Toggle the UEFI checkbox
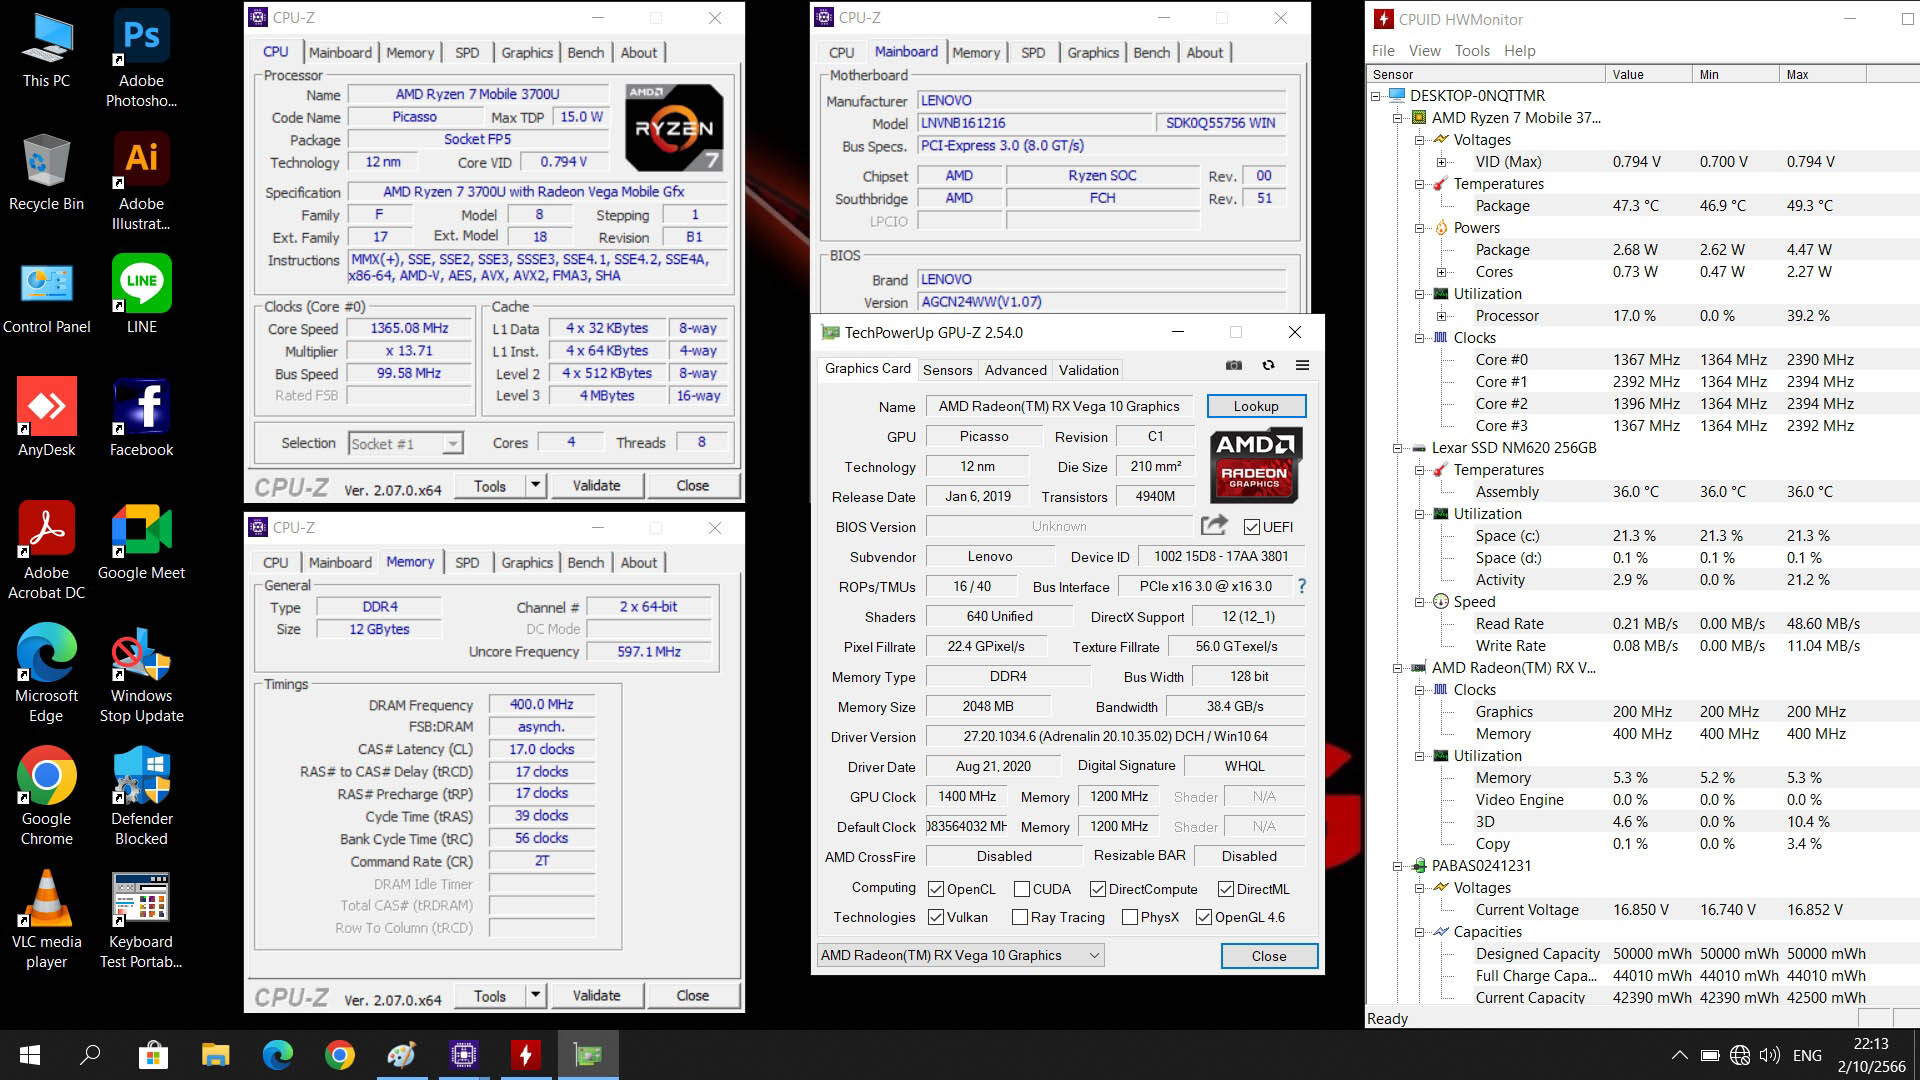Screen dimensions: 1920x1080 coord(1251,527)
